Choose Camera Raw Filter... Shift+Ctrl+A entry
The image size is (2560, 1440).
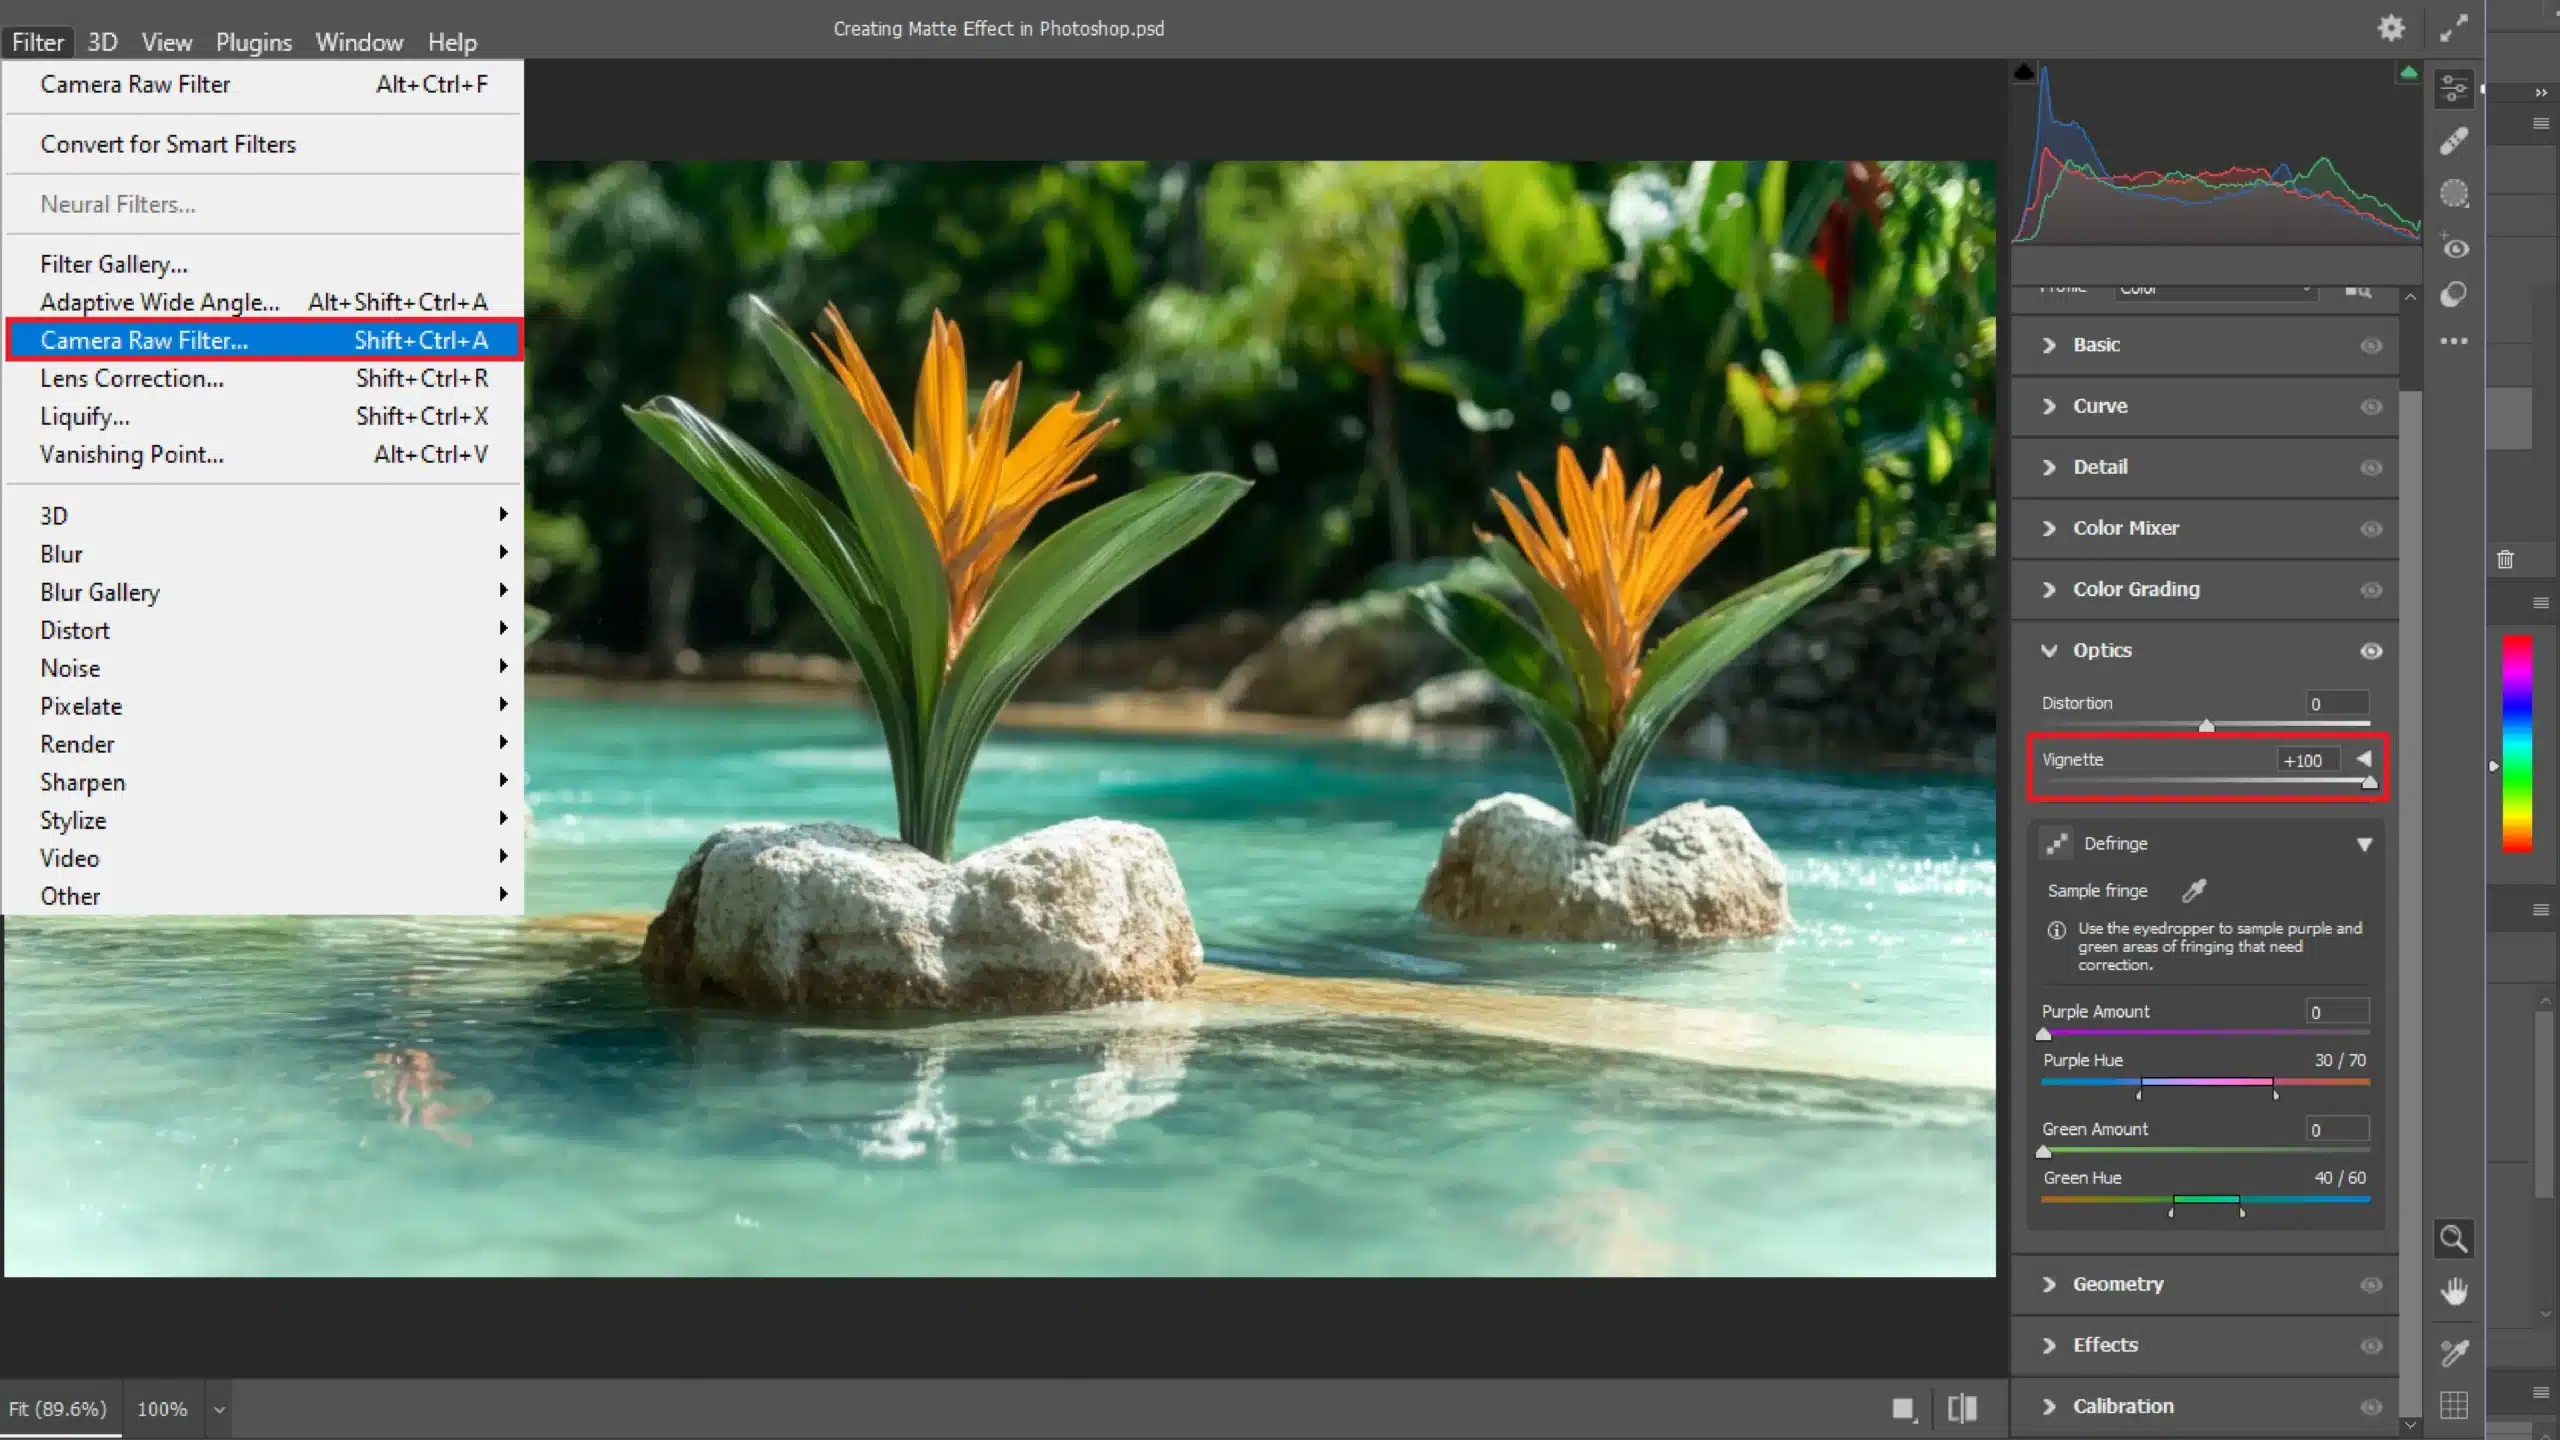(x=264, y=340)
